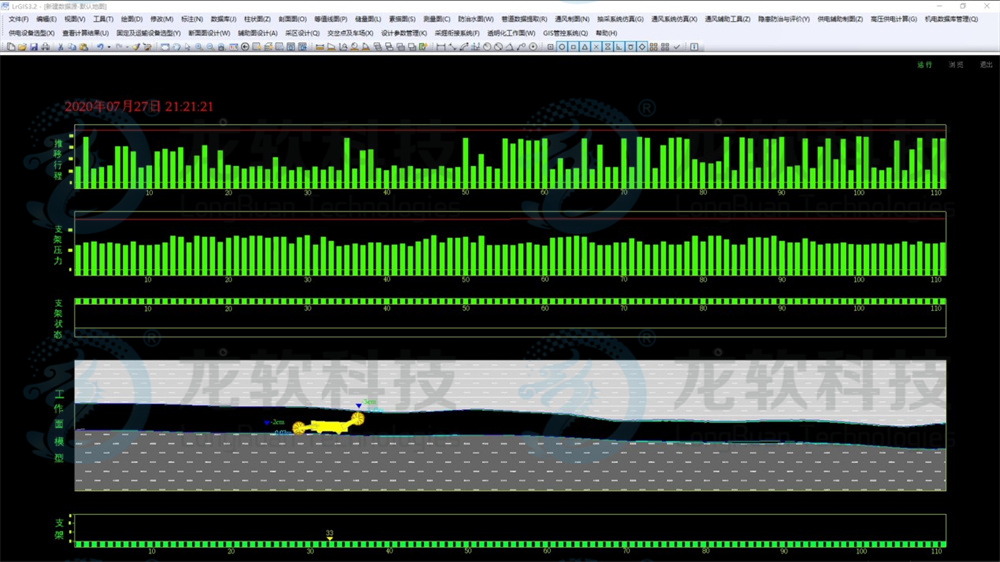Click the scissors Cut icon

point(60,47)
